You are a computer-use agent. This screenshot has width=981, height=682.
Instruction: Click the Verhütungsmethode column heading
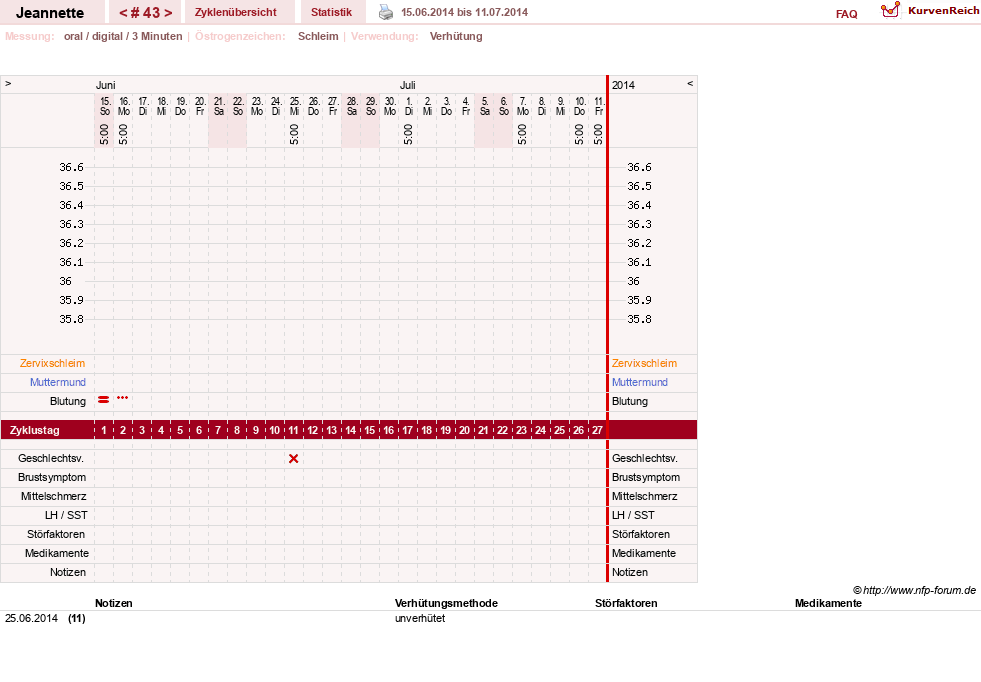pyautogui.click(x=446, y=603)
